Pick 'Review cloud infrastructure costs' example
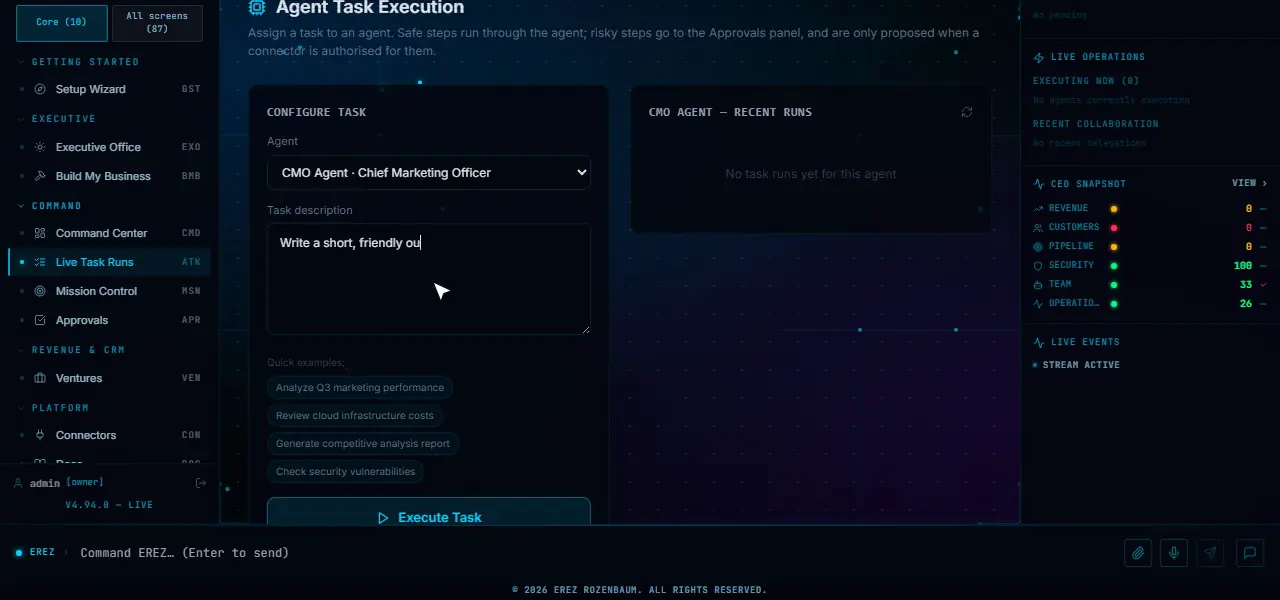1280x600 pixels. tap(355, 415)
